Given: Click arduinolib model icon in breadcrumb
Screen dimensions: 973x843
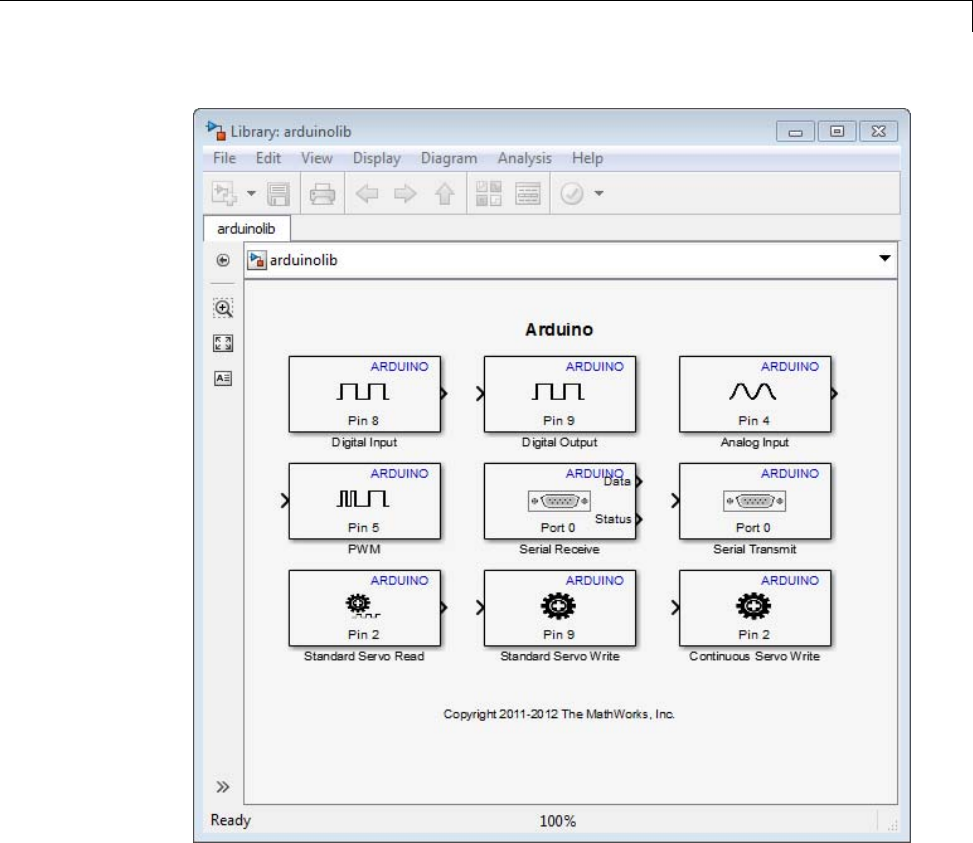Looking at the screenshot, I should point(257,260).
